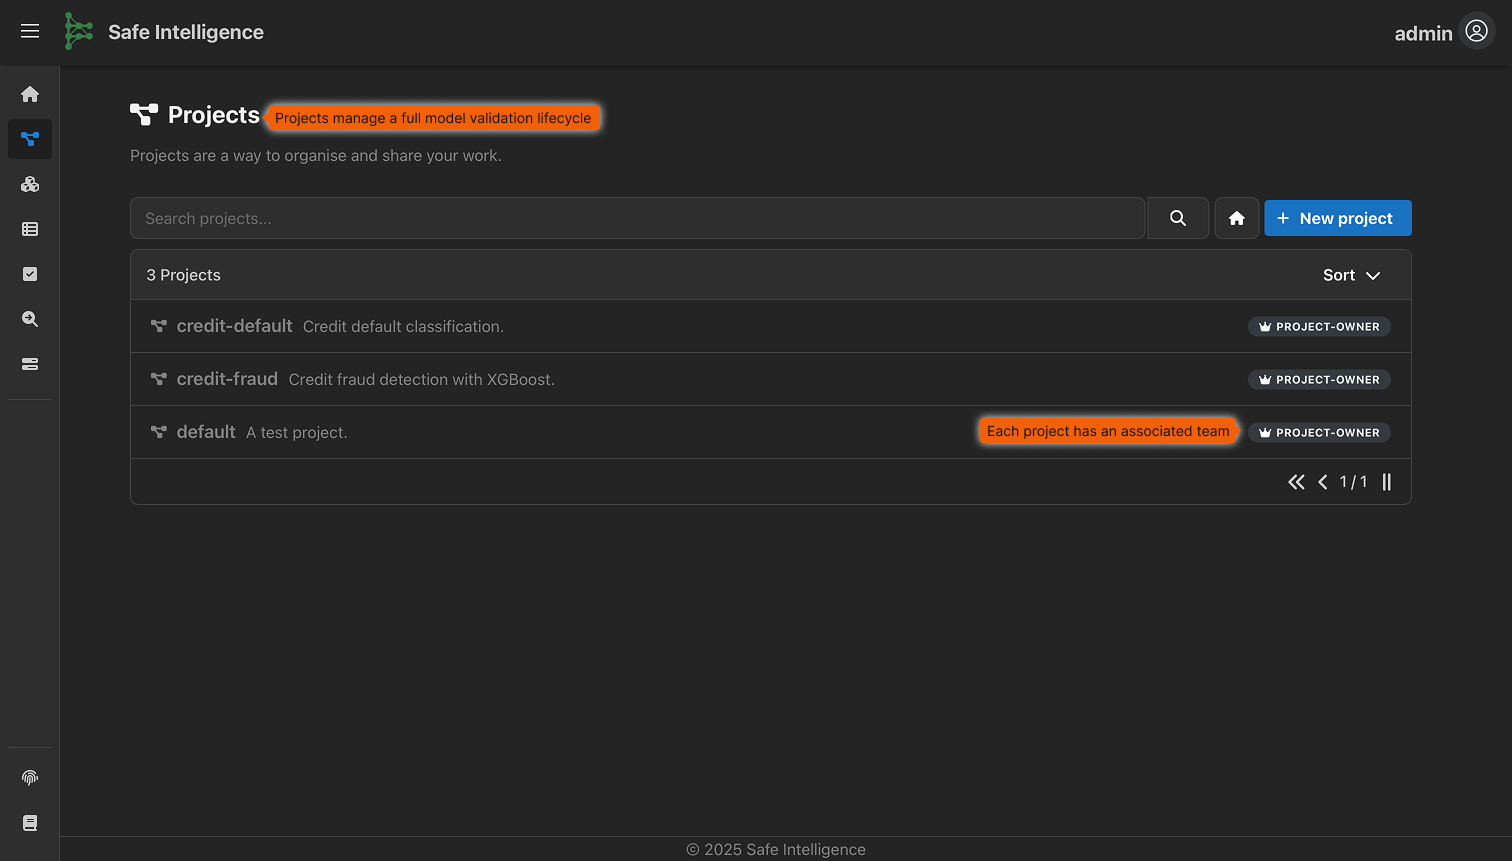Open the hamburger menu in header
Viewport: 1512px width, 861px height.
click(30, 32)
